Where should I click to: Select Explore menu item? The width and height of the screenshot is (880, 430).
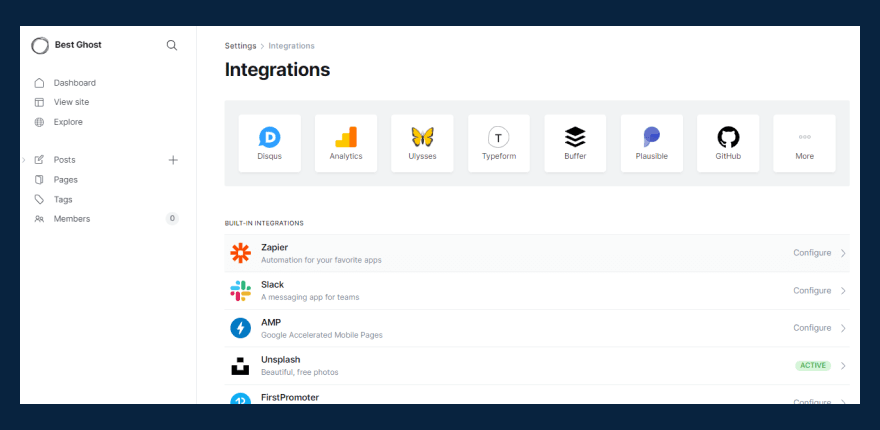(68, 122)
